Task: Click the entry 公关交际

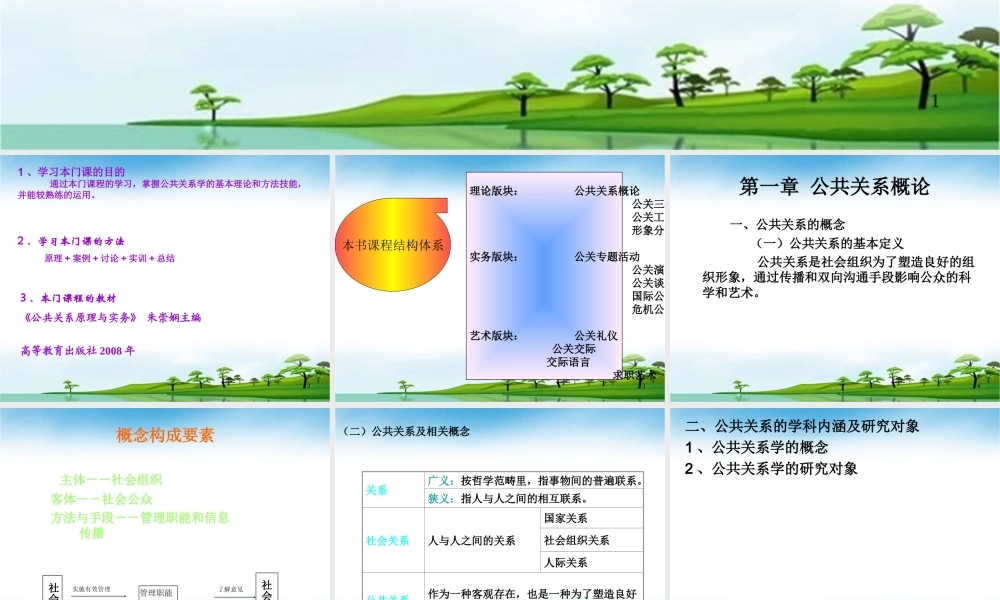Action: [x=574, y=349]
